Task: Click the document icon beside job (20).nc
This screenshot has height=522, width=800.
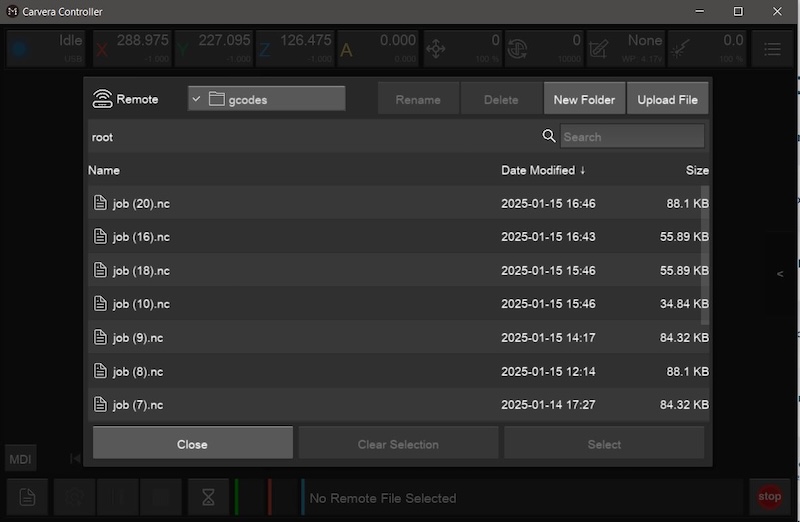Action: point(100,203)
